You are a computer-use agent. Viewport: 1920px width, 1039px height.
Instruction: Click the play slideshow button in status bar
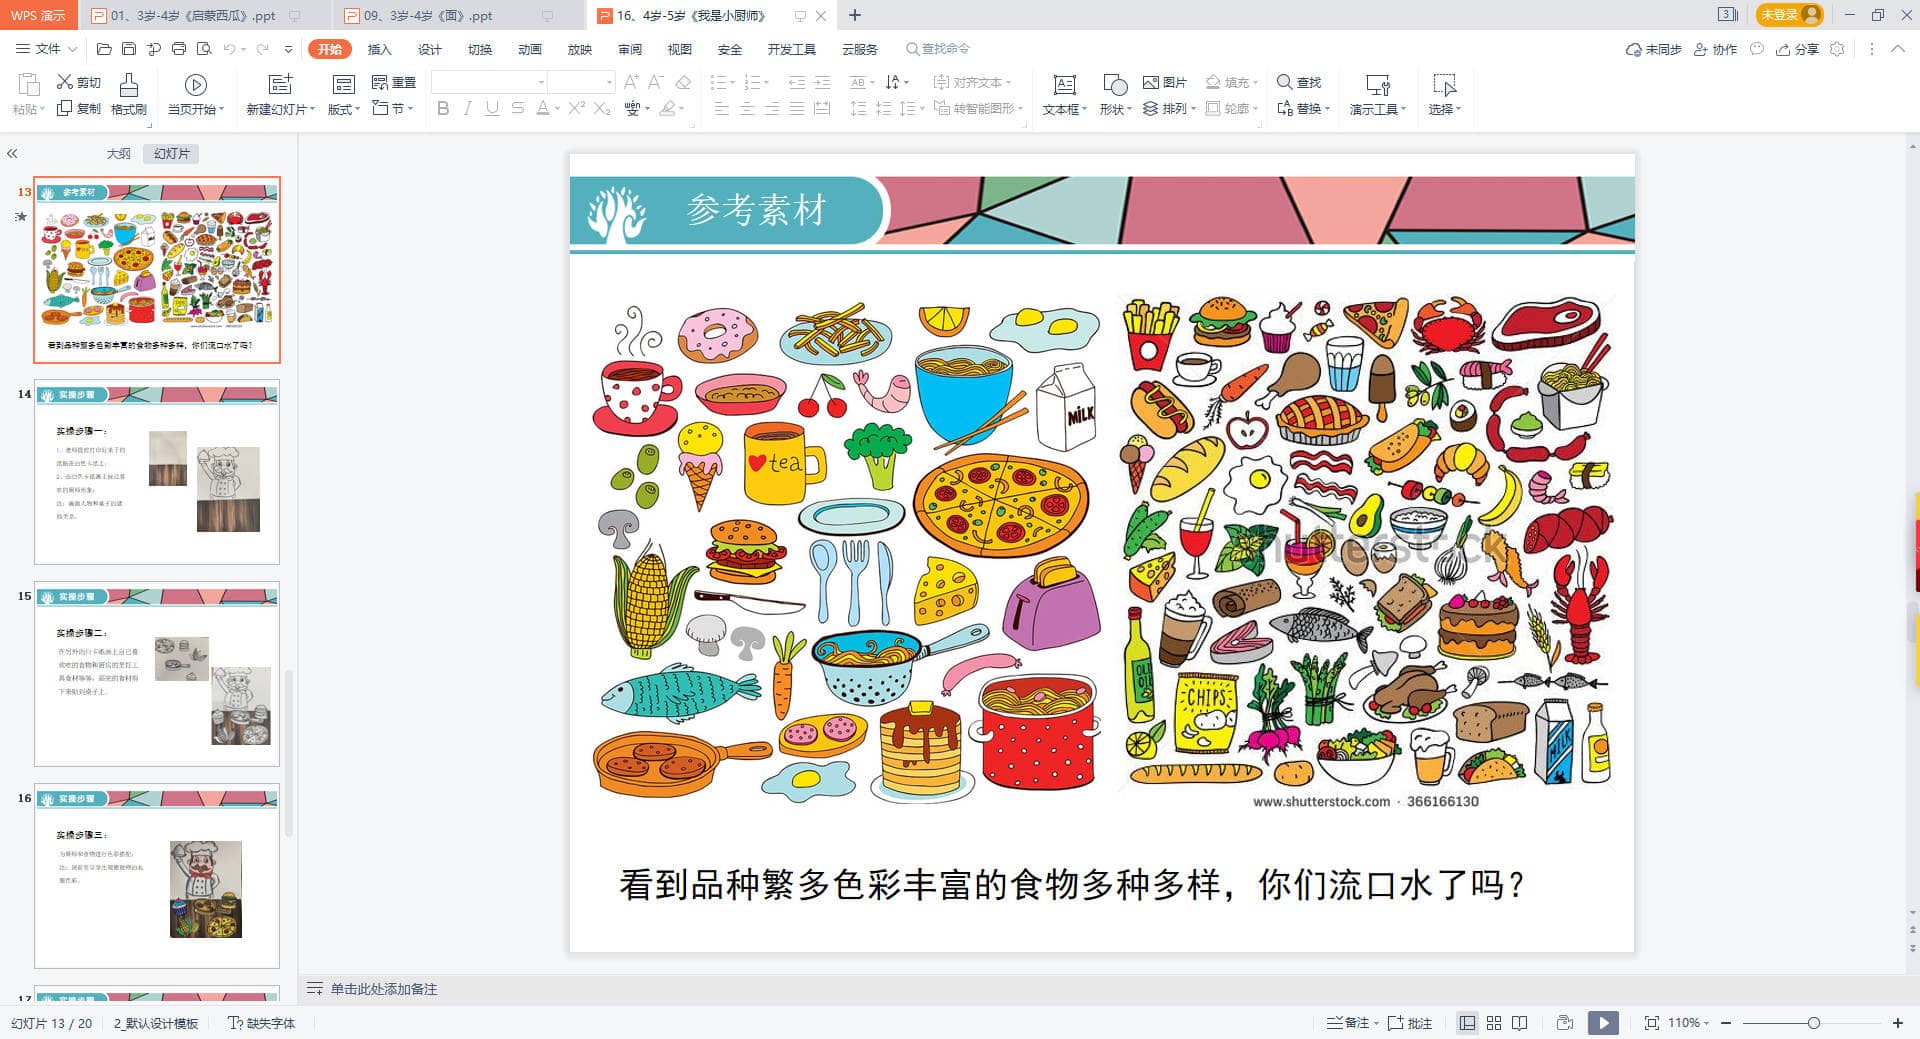1603,1022
